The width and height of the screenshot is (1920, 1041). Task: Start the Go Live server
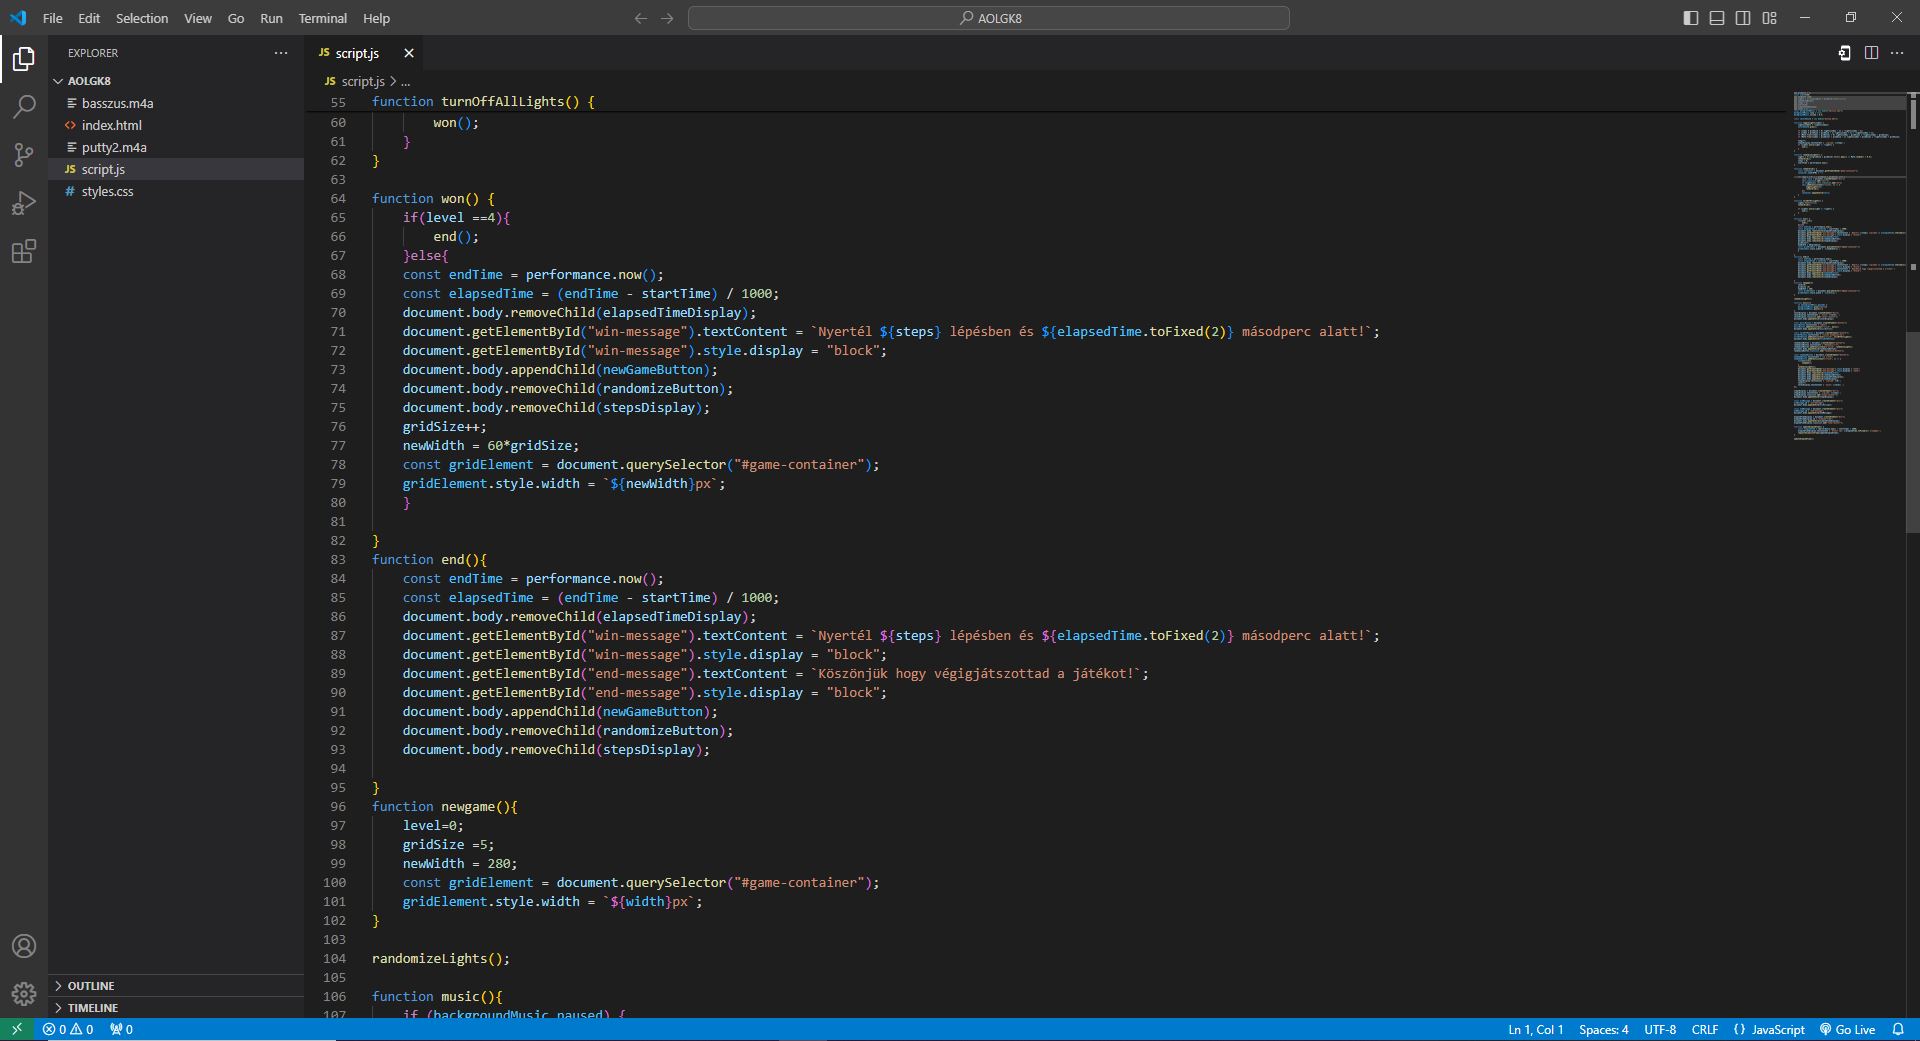(1847, 1029)
